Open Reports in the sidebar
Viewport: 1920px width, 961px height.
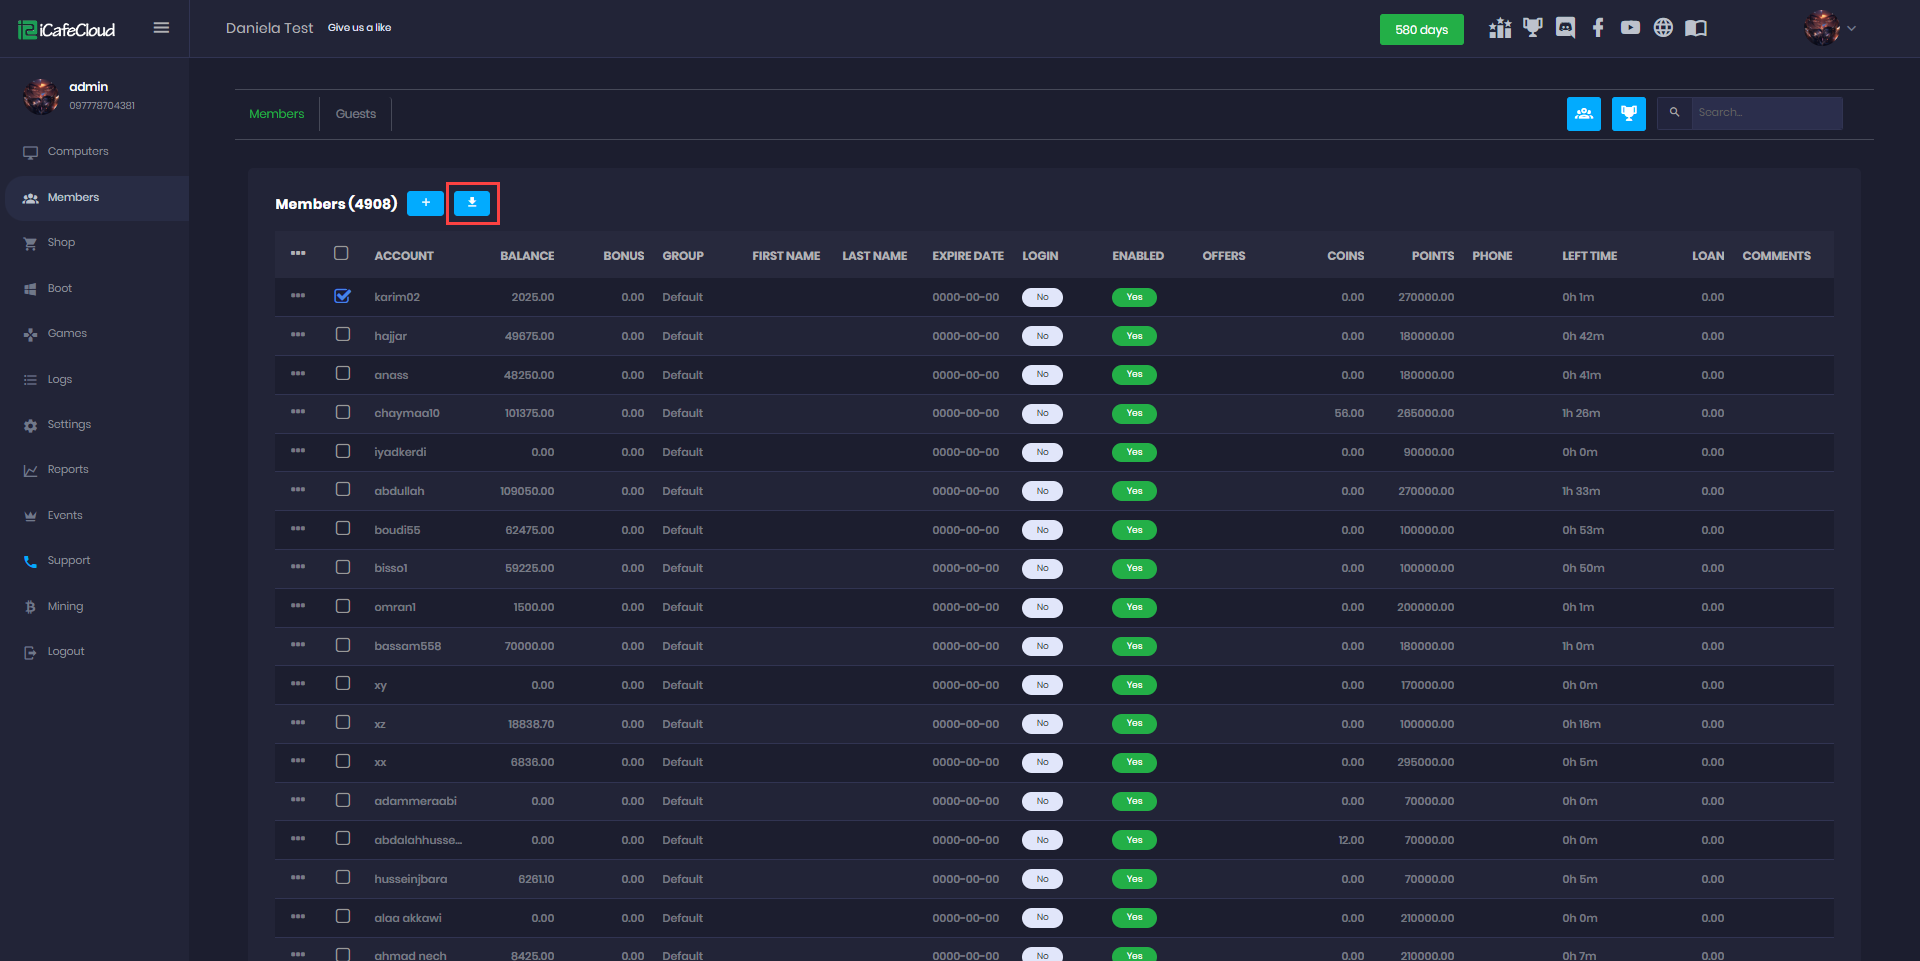68,470
